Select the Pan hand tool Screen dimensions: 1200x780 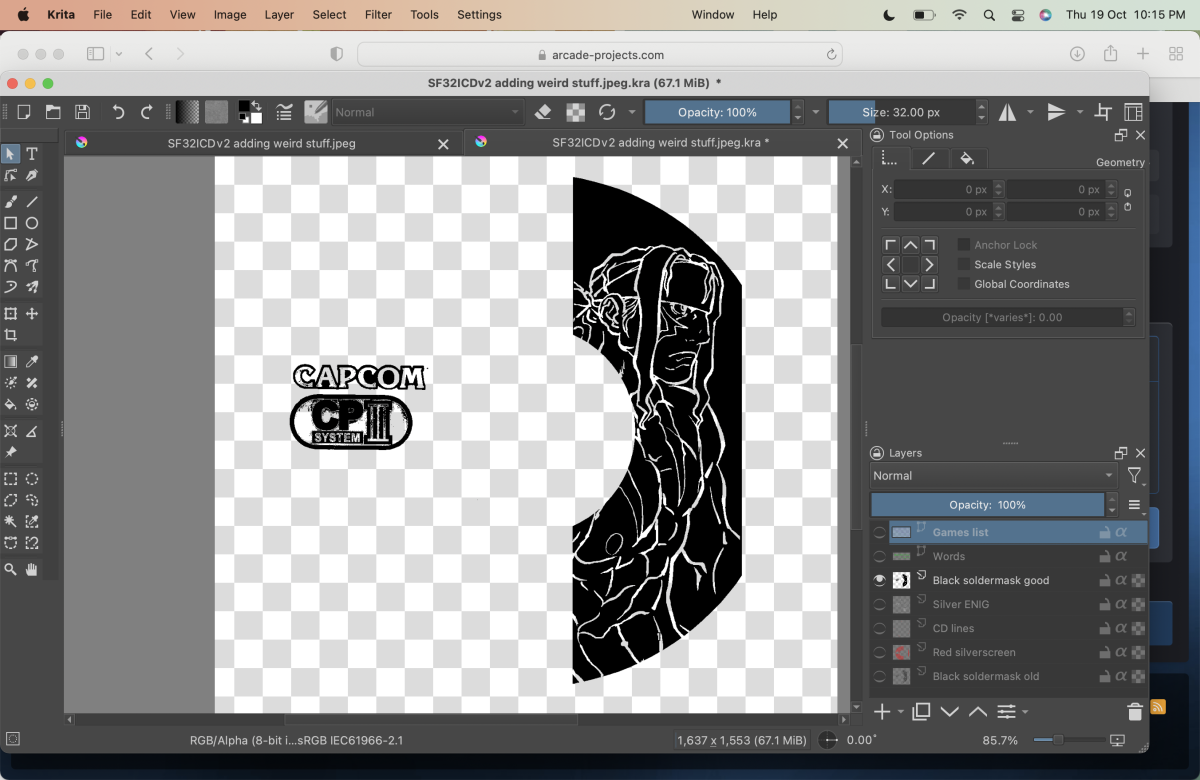click(32, 569)
